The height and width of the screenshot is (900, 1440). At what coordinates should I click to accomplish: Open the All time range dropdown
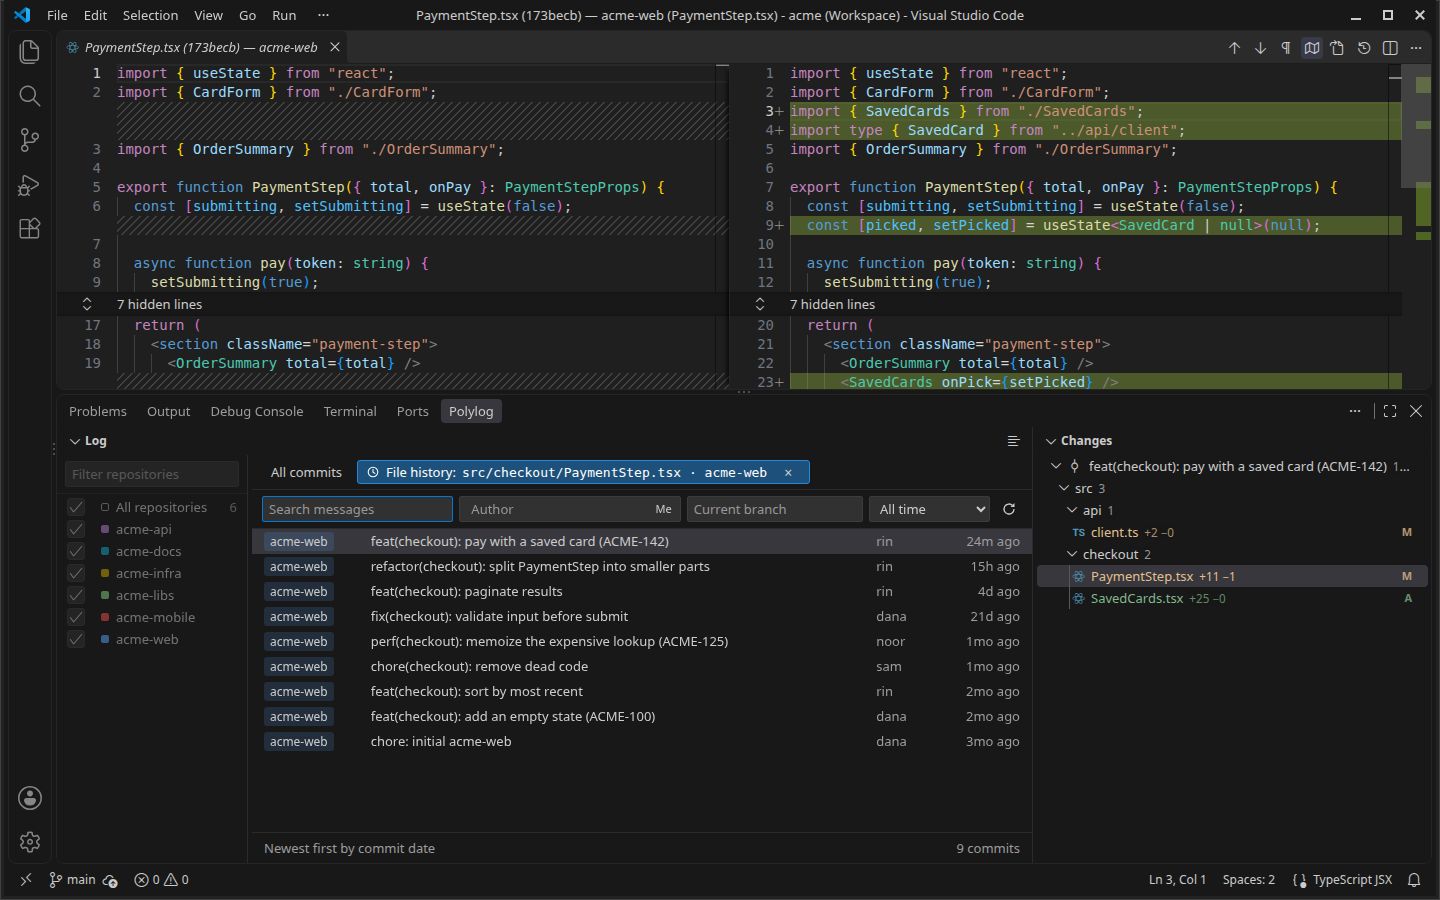(929, 509)
